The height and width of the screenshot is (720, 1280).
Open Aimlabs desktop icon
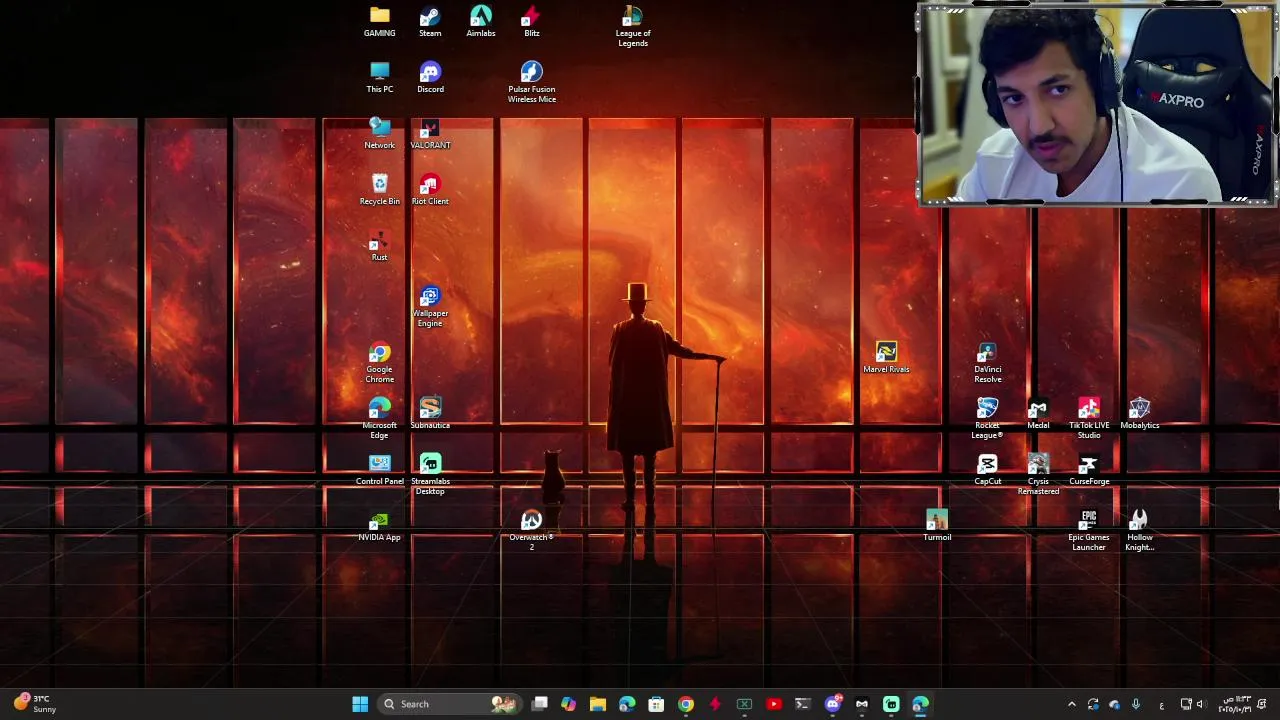click(x=481, y=22)
